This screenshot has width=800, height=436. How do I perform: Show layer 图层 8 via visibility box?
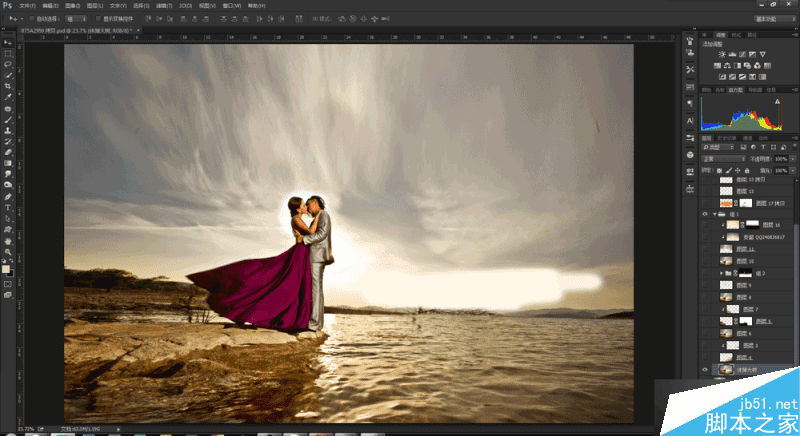tap(705, 297)
